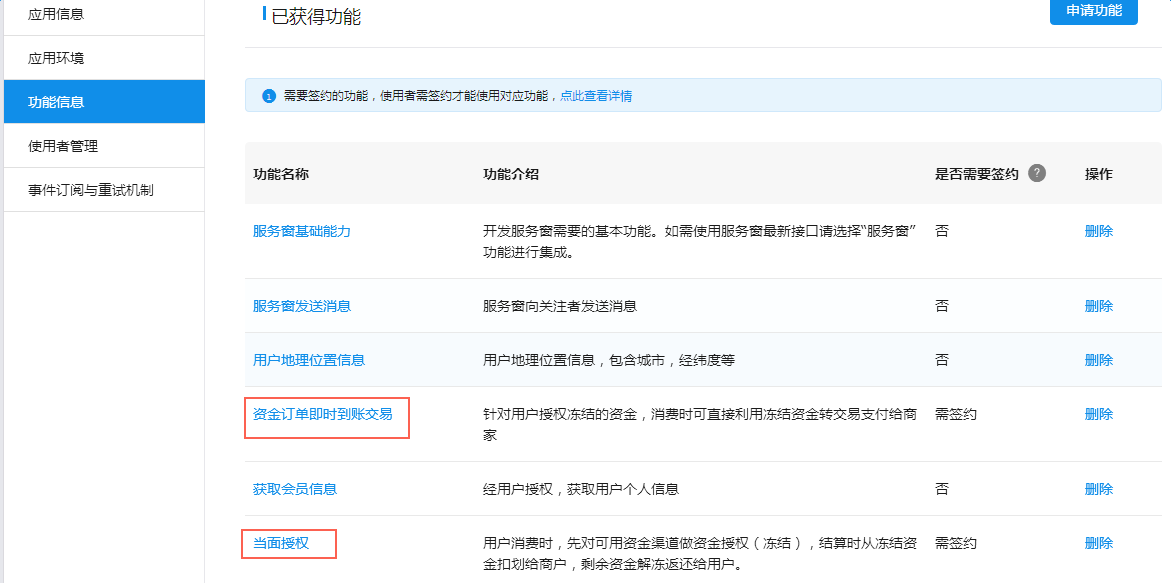Open the 获取会员信息 function link
This screenshot has height=583, width=1171.
tap(294, 489)
